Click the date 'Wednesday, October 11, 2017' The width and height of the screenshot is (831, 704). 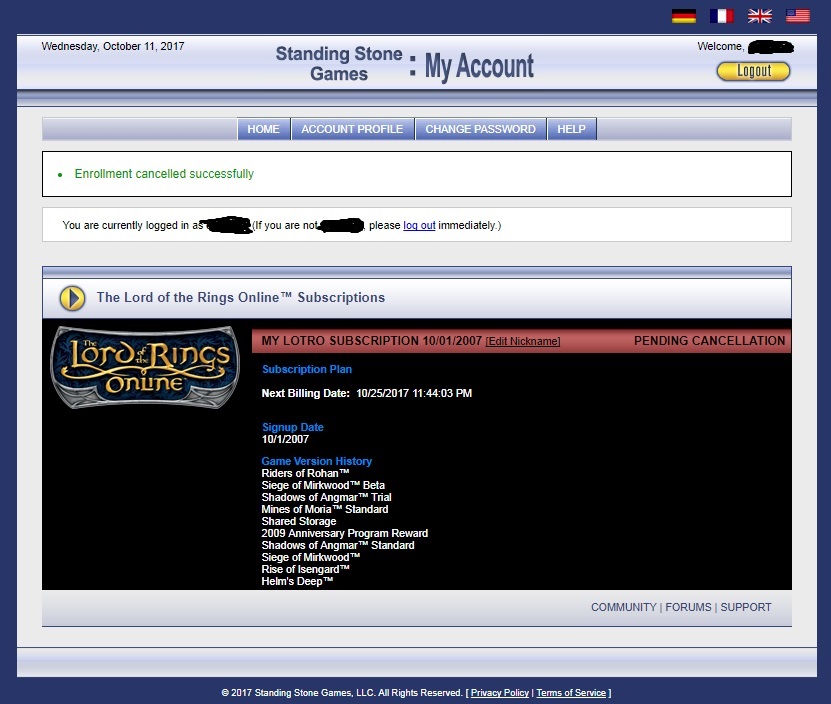tap(113, 47)
